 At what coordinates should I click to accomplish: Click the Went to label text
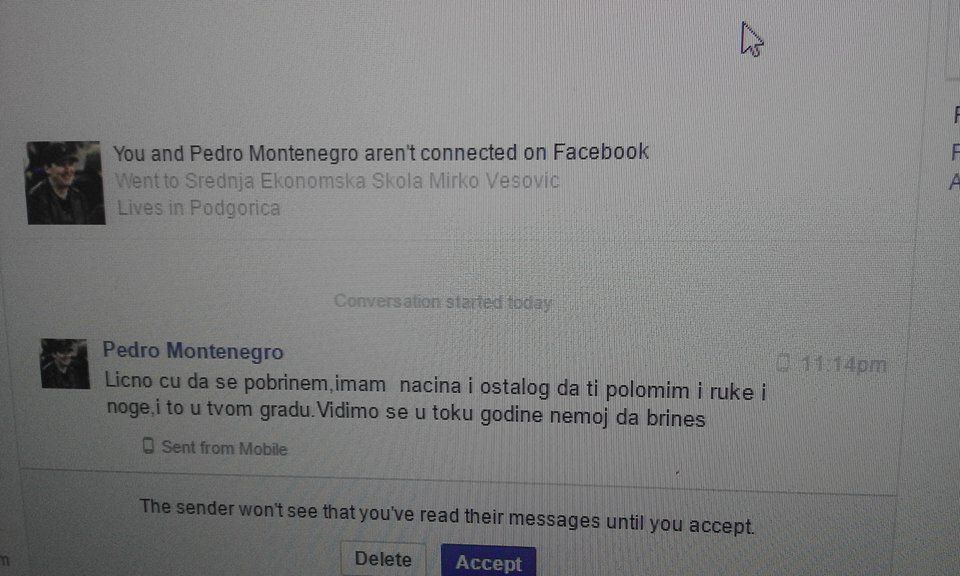147,181
